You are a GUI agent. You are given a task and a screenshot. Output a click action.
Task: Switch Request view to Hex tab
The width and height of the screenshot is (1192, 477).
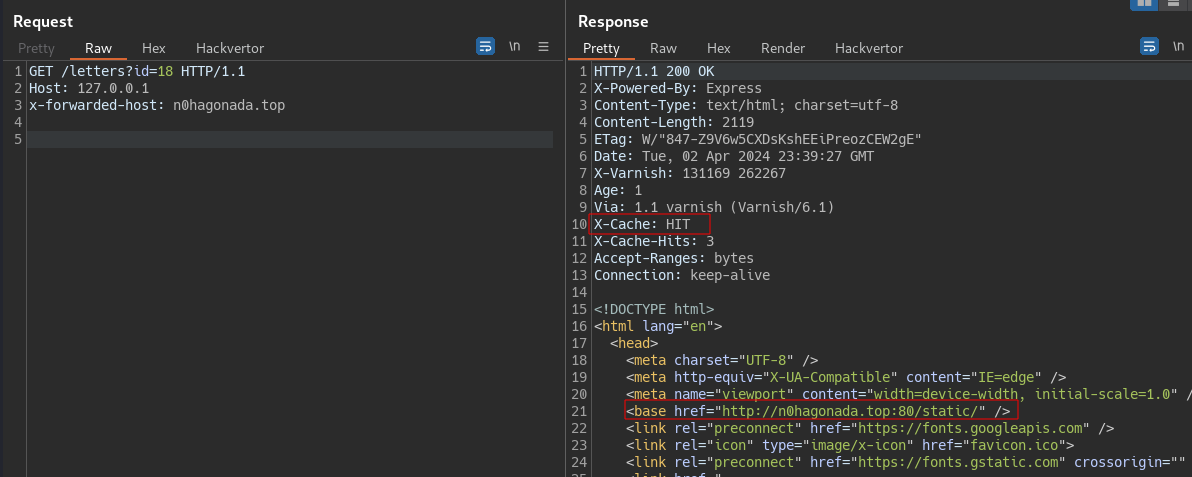pyautogui.click(x=154, y=48)
